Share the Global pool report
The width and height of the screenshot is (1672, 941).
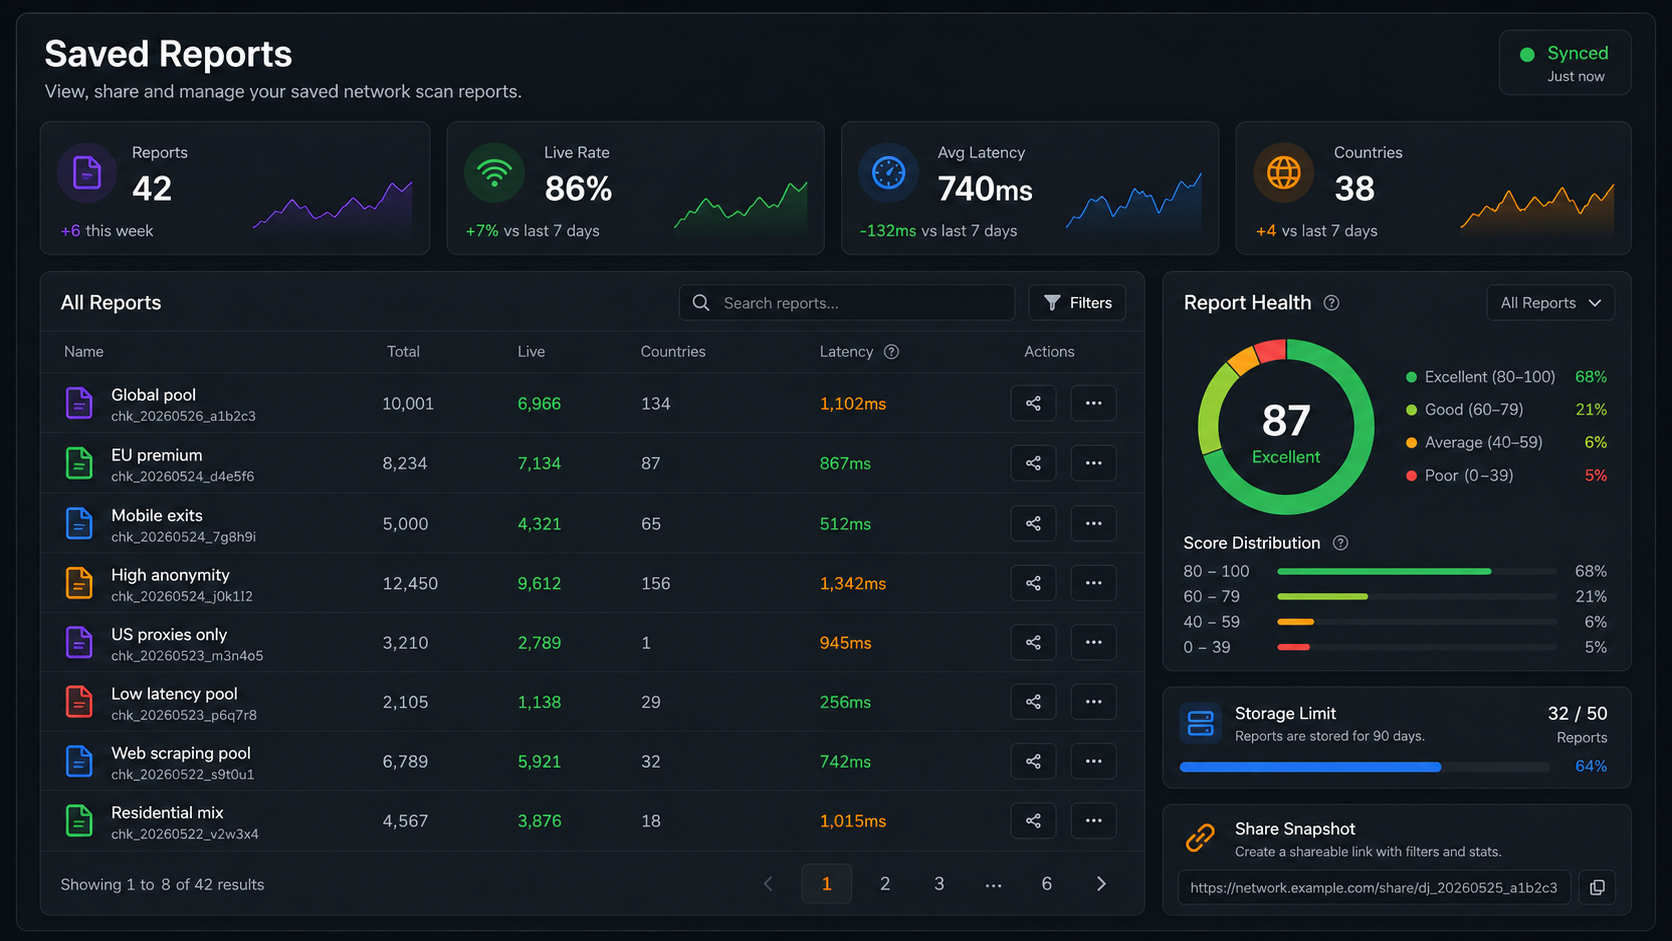coord(1033,403)
